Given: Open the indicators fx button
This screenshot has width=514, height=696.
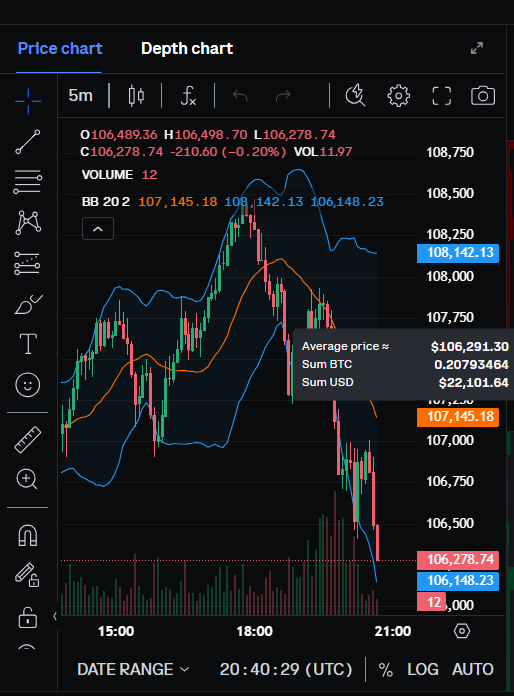Looking at the screenshot, I should pos(188,95).
